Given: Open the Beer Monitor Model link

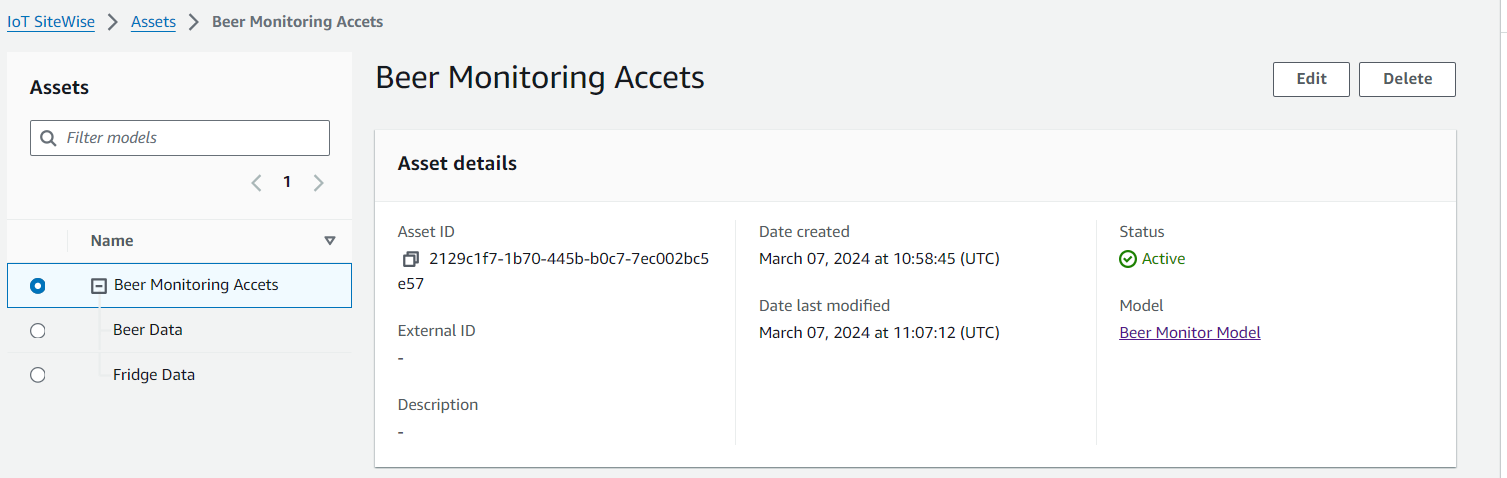Looking at the screenshot, I should [x=1190, y=333].
